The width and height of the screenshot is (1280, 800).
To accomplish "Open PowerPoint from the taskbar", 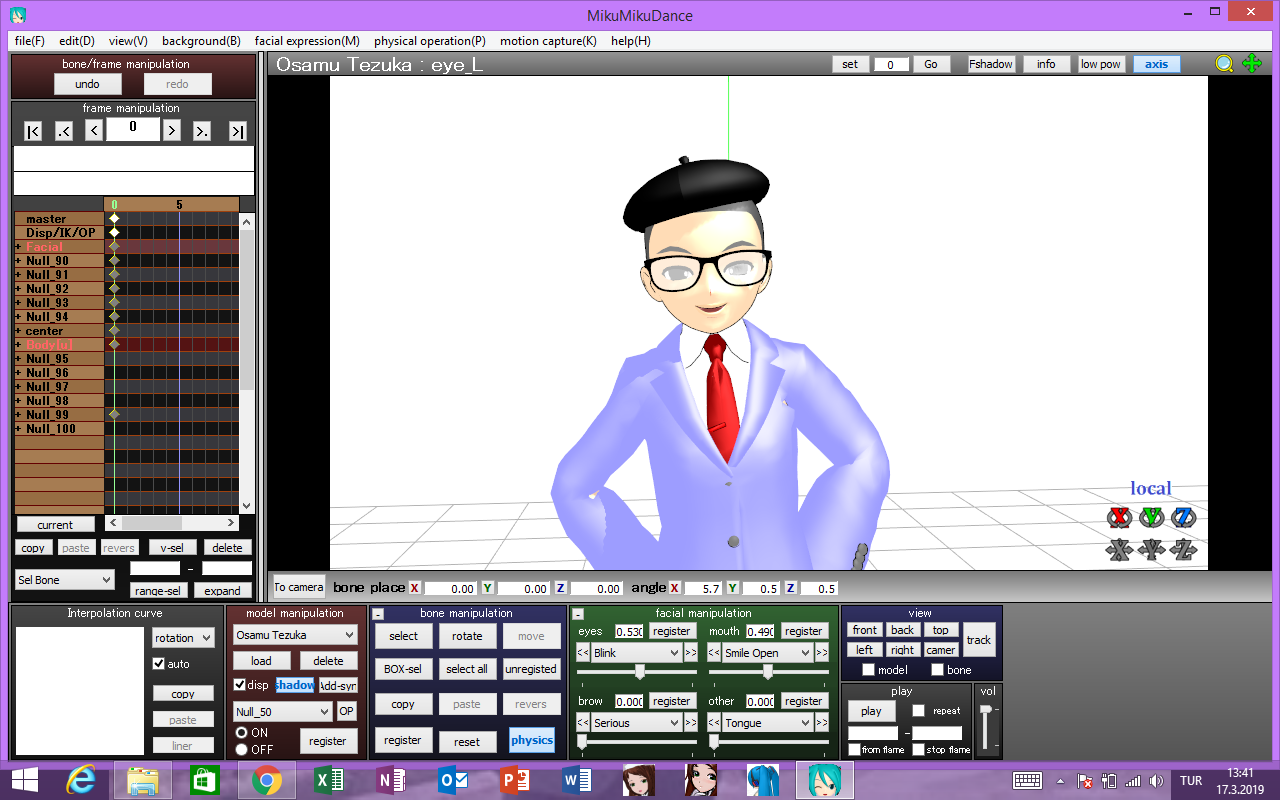I will (x=513, y=780).
